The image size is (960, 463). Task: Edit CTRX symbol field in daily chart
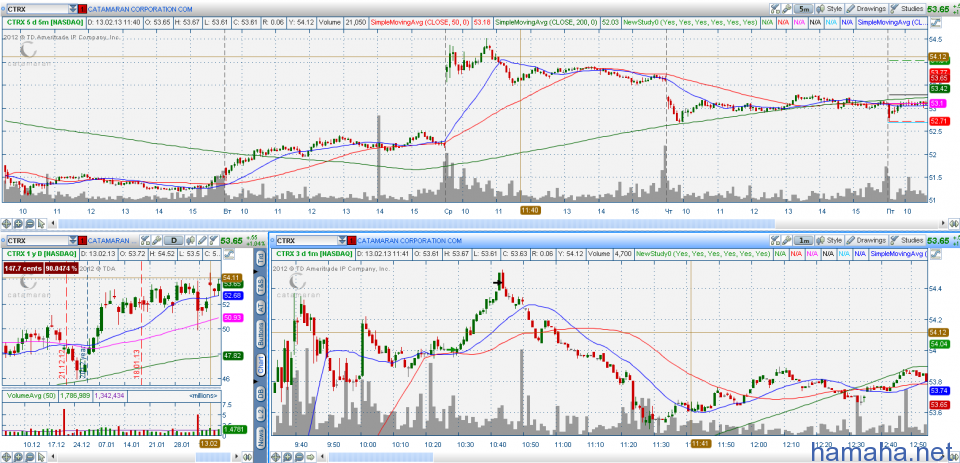pyautogui.click(x=37, y=241)
